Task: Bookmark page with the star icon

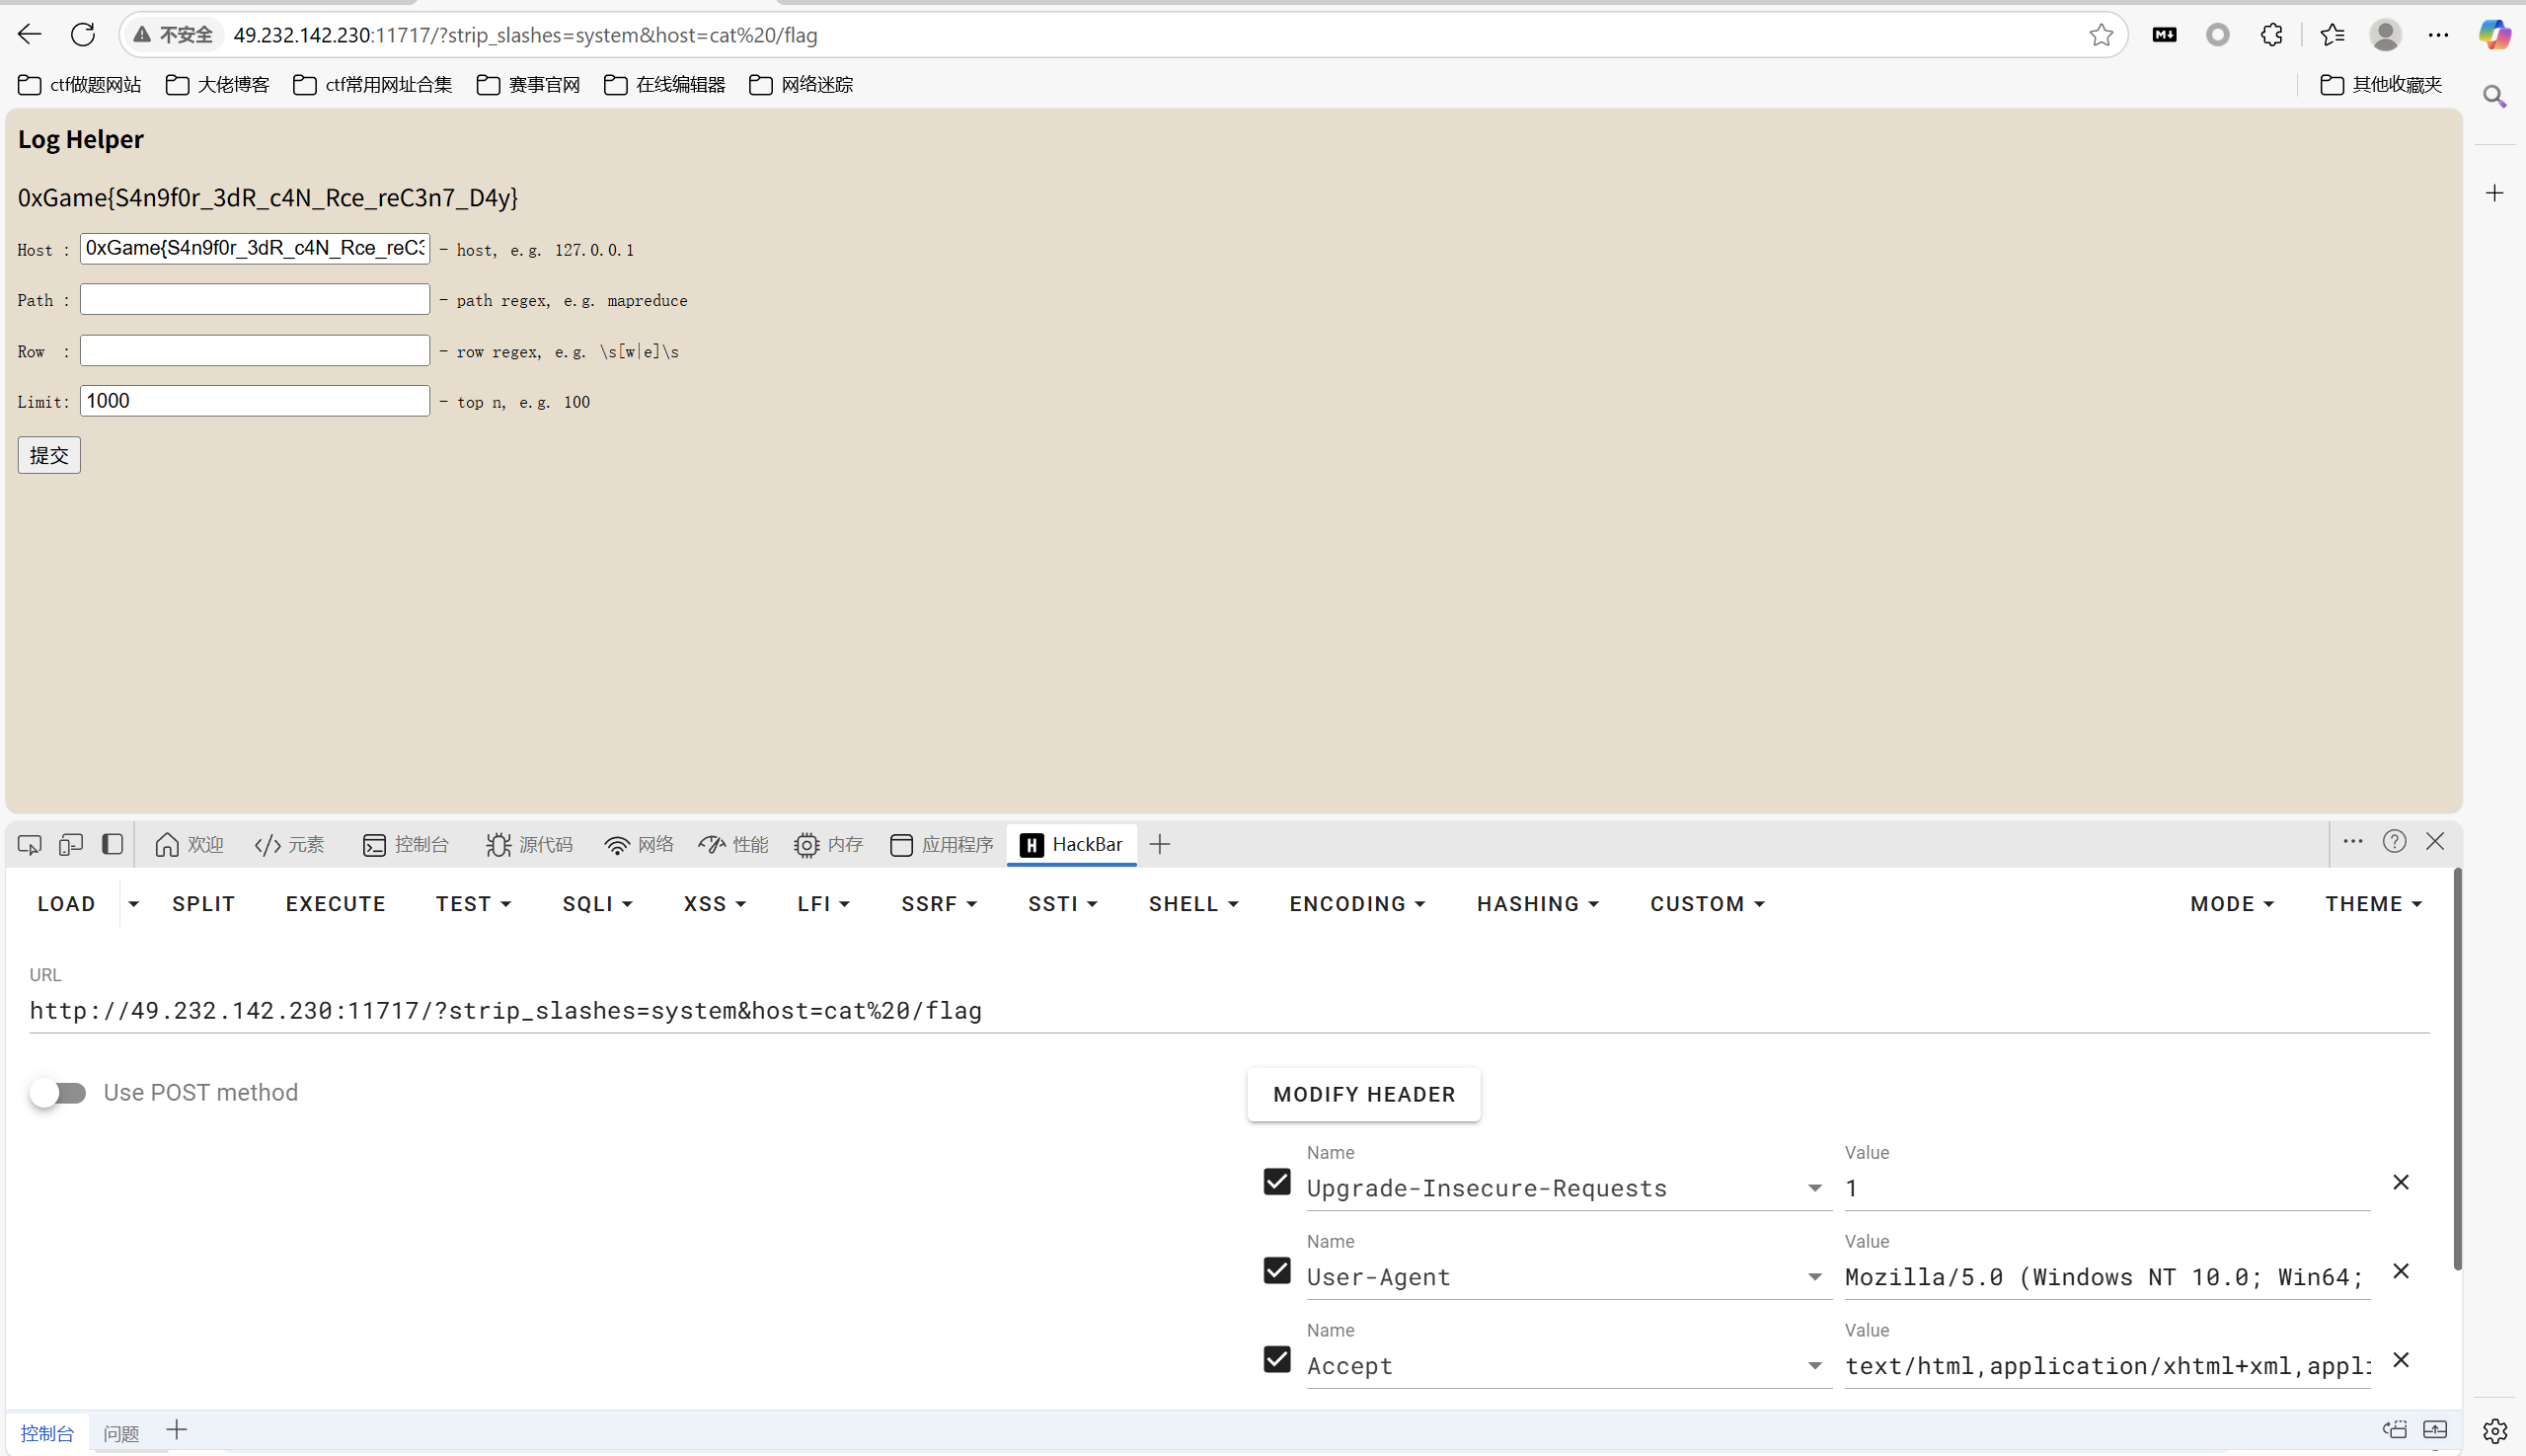Action: [2101, 35]
